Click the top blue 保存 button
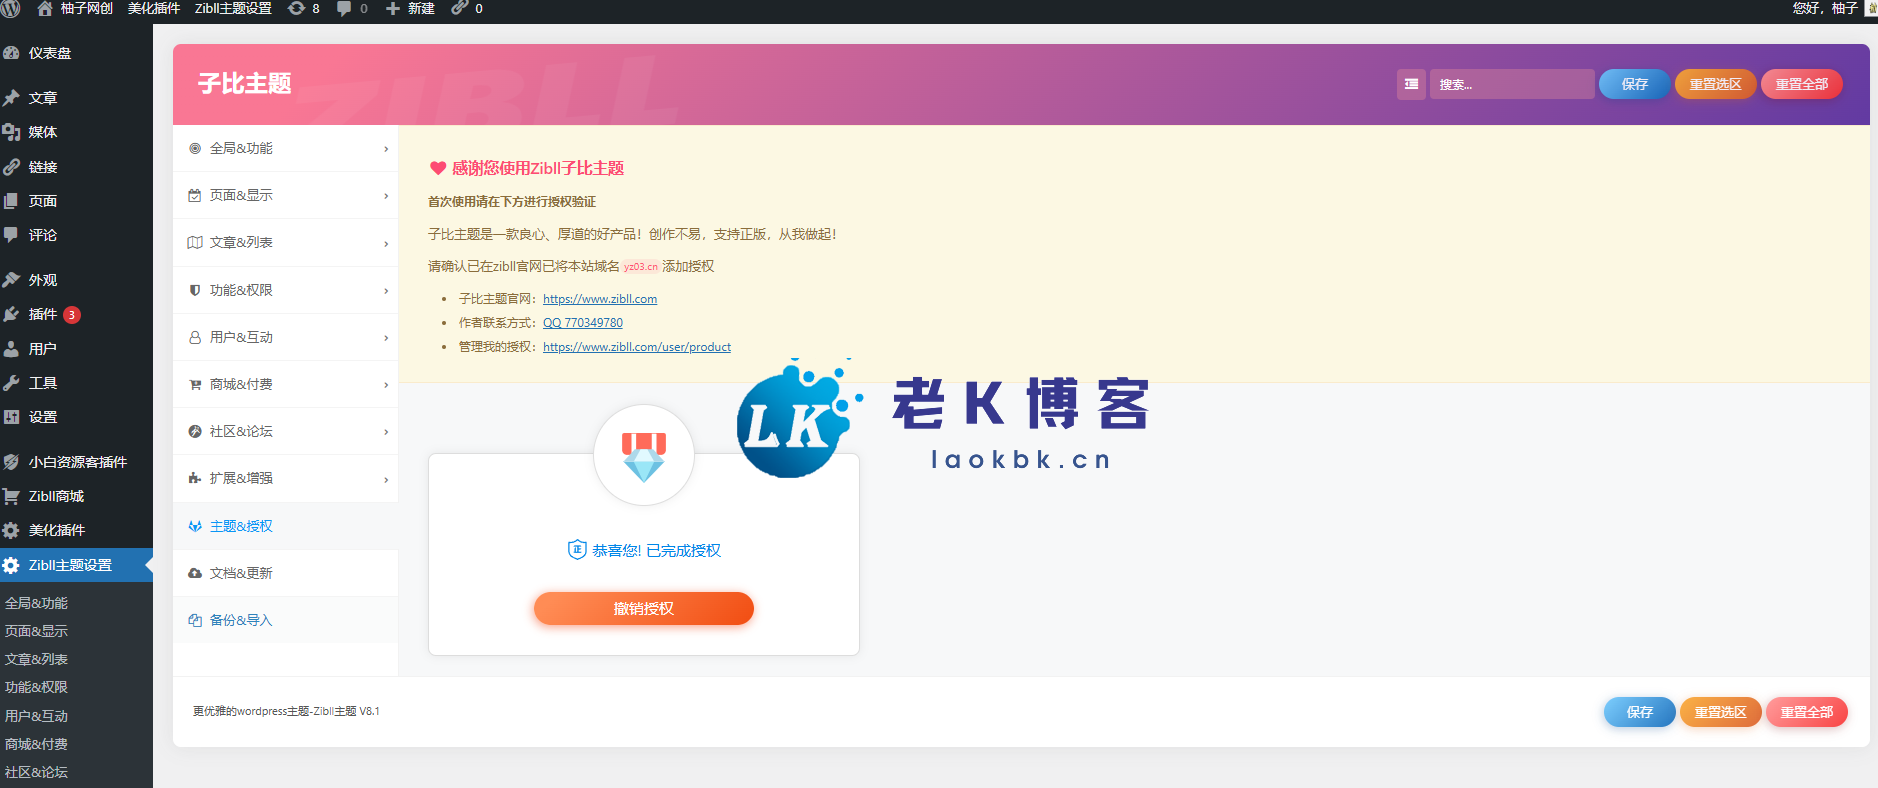This screenshot has height=788, width=1878. (1634, 84)
